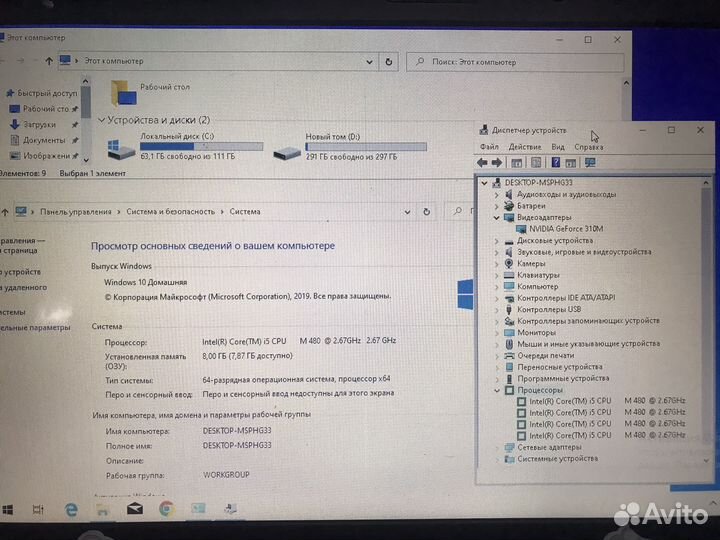Viewport: 720px width, 540px height.
Task: Refresh the Этот компьютер Explorer window
Action: tap(388, 62)
